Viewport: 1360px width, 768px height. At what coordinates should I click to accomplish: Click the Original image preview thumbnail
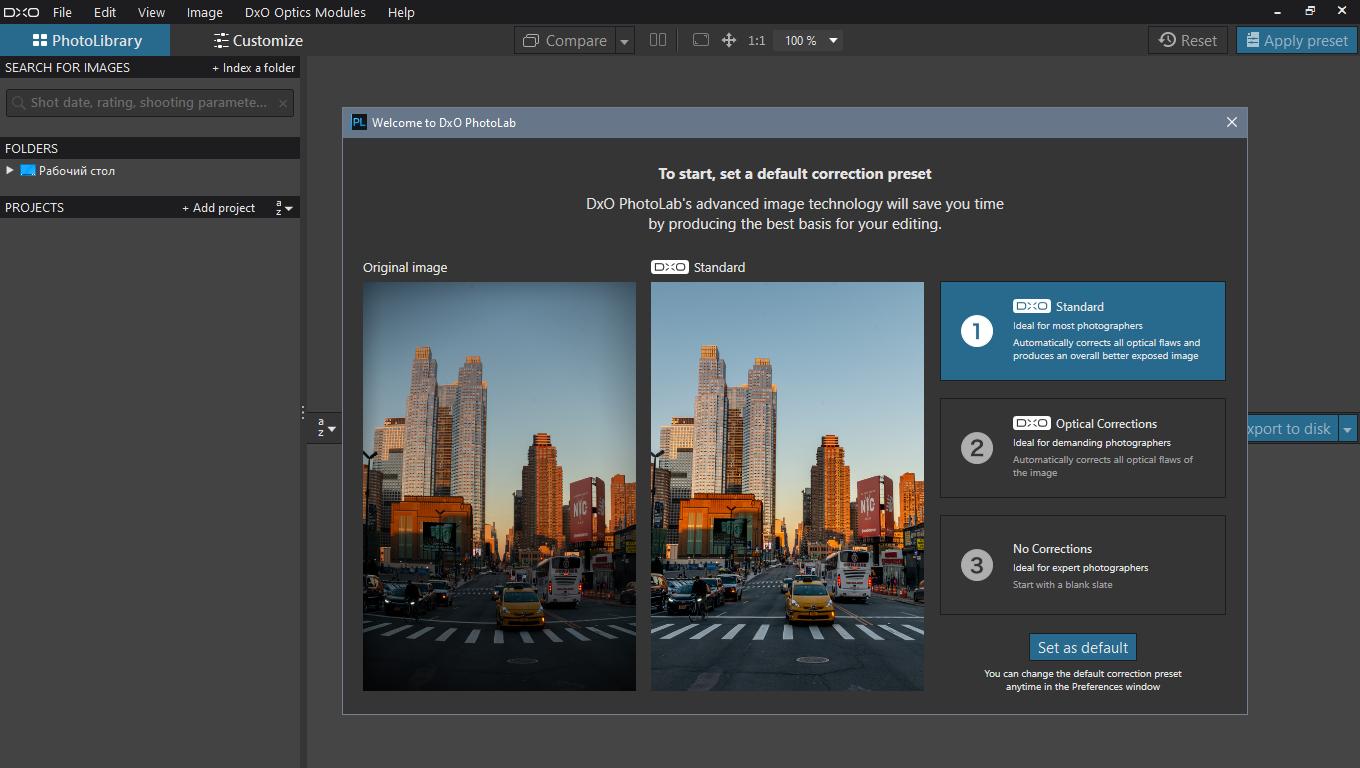pos(499,486)
